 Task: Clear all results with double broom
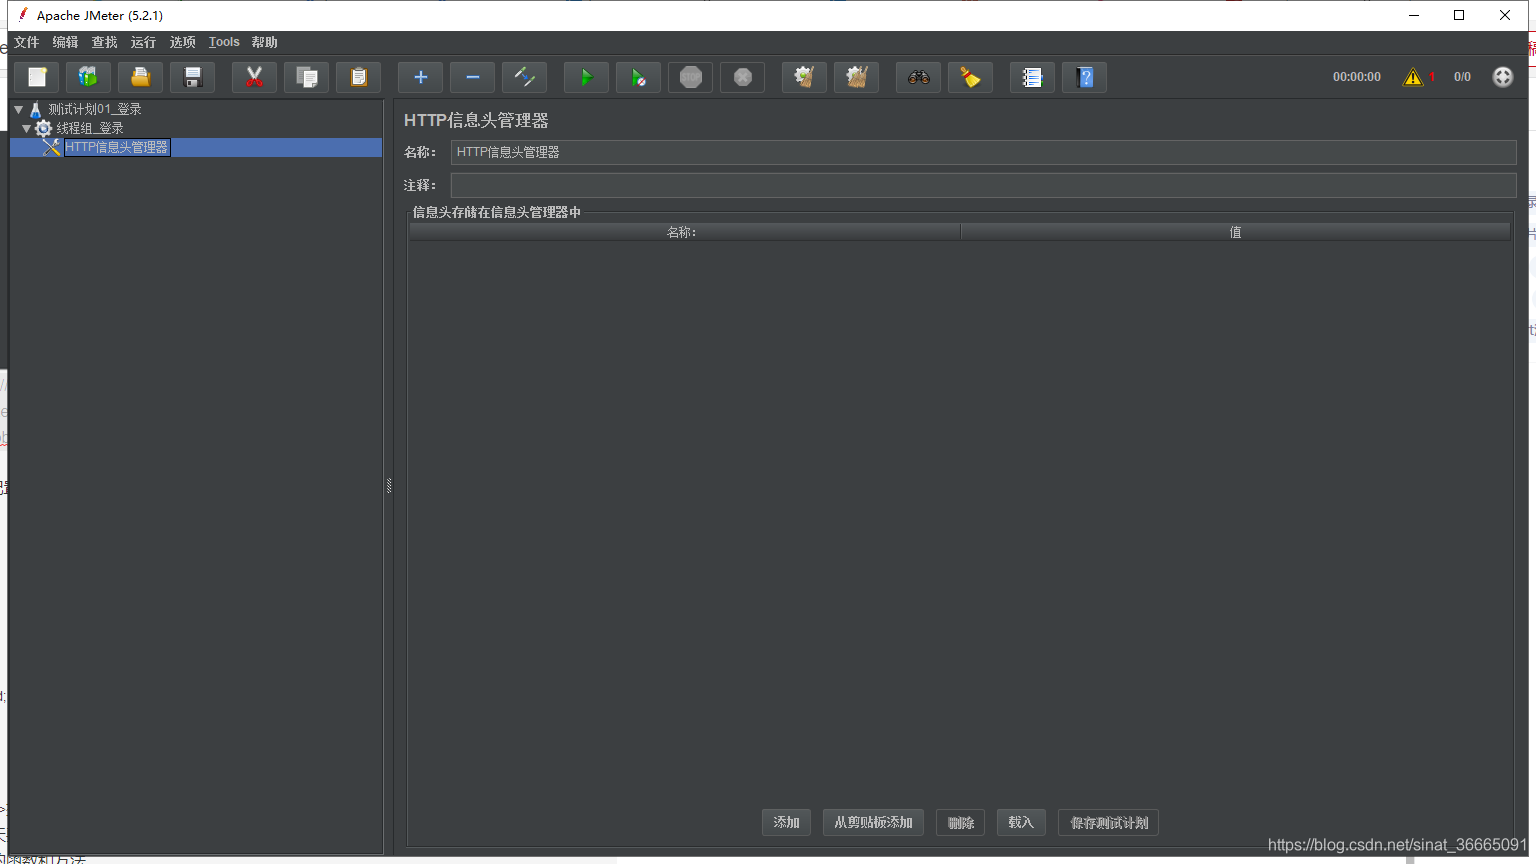pyautogui.click(x=856, y=77)
